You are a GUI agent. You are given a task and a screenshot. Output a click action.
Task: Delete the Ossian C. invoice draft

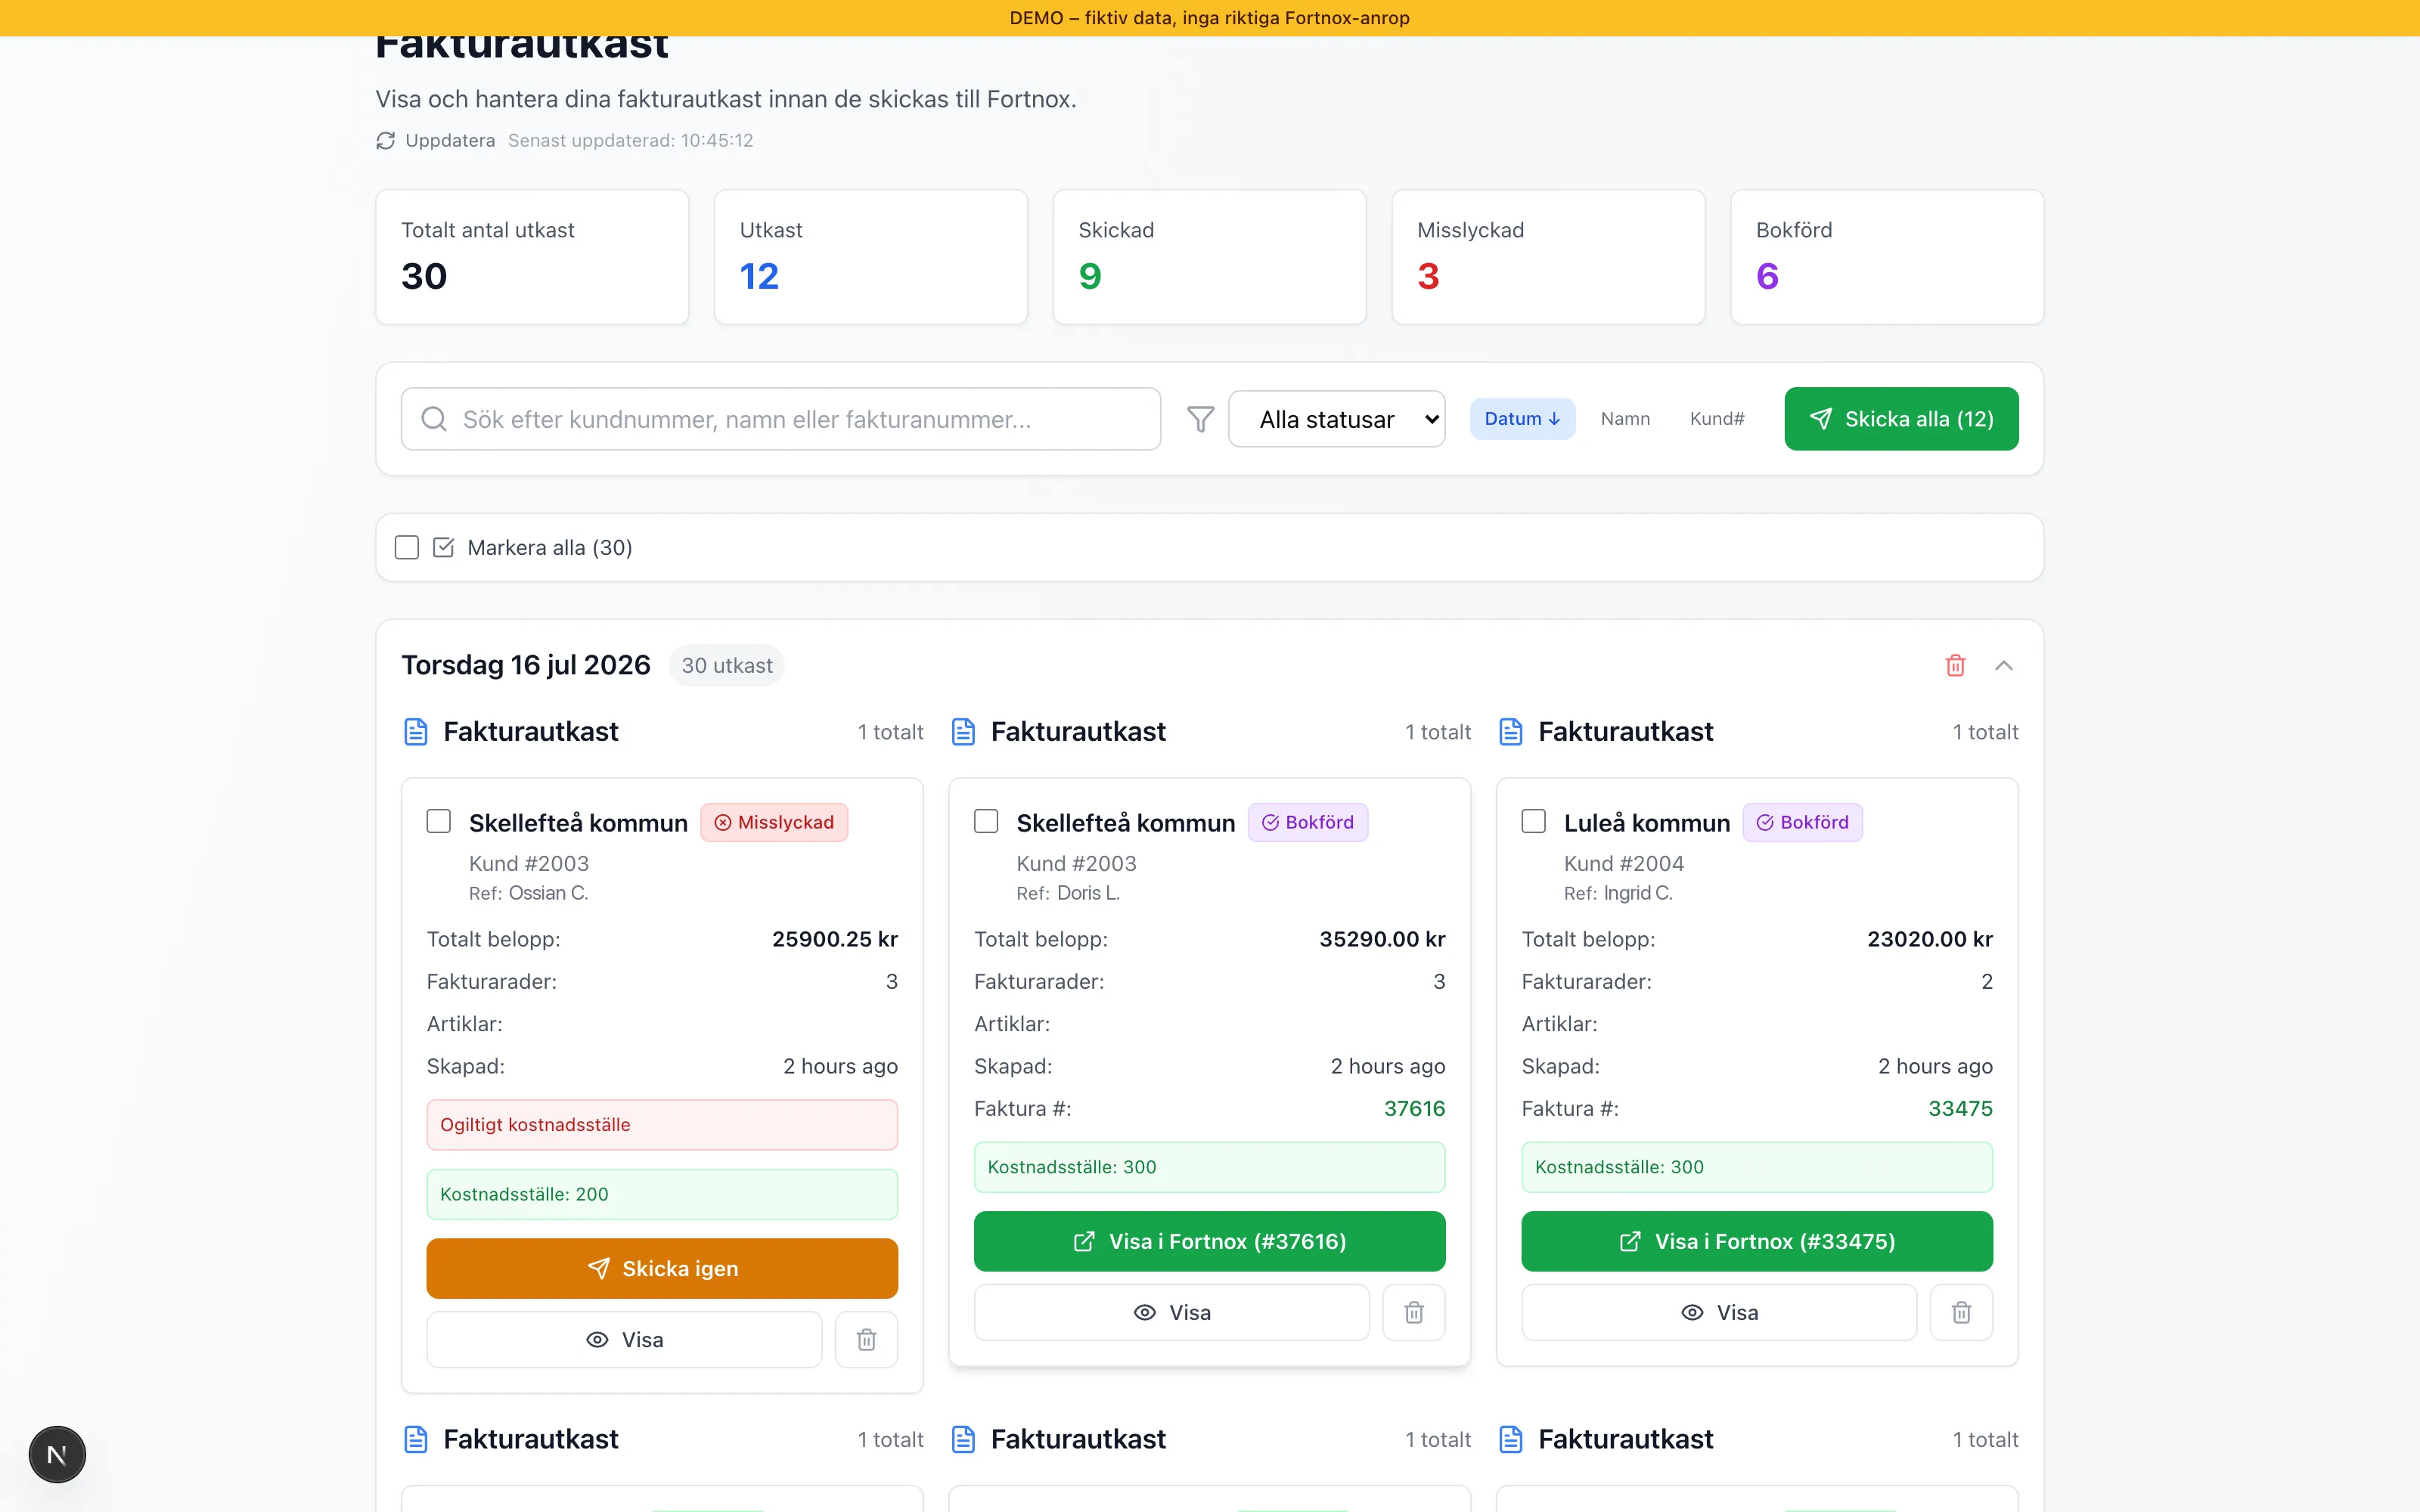coord(866,1340)
